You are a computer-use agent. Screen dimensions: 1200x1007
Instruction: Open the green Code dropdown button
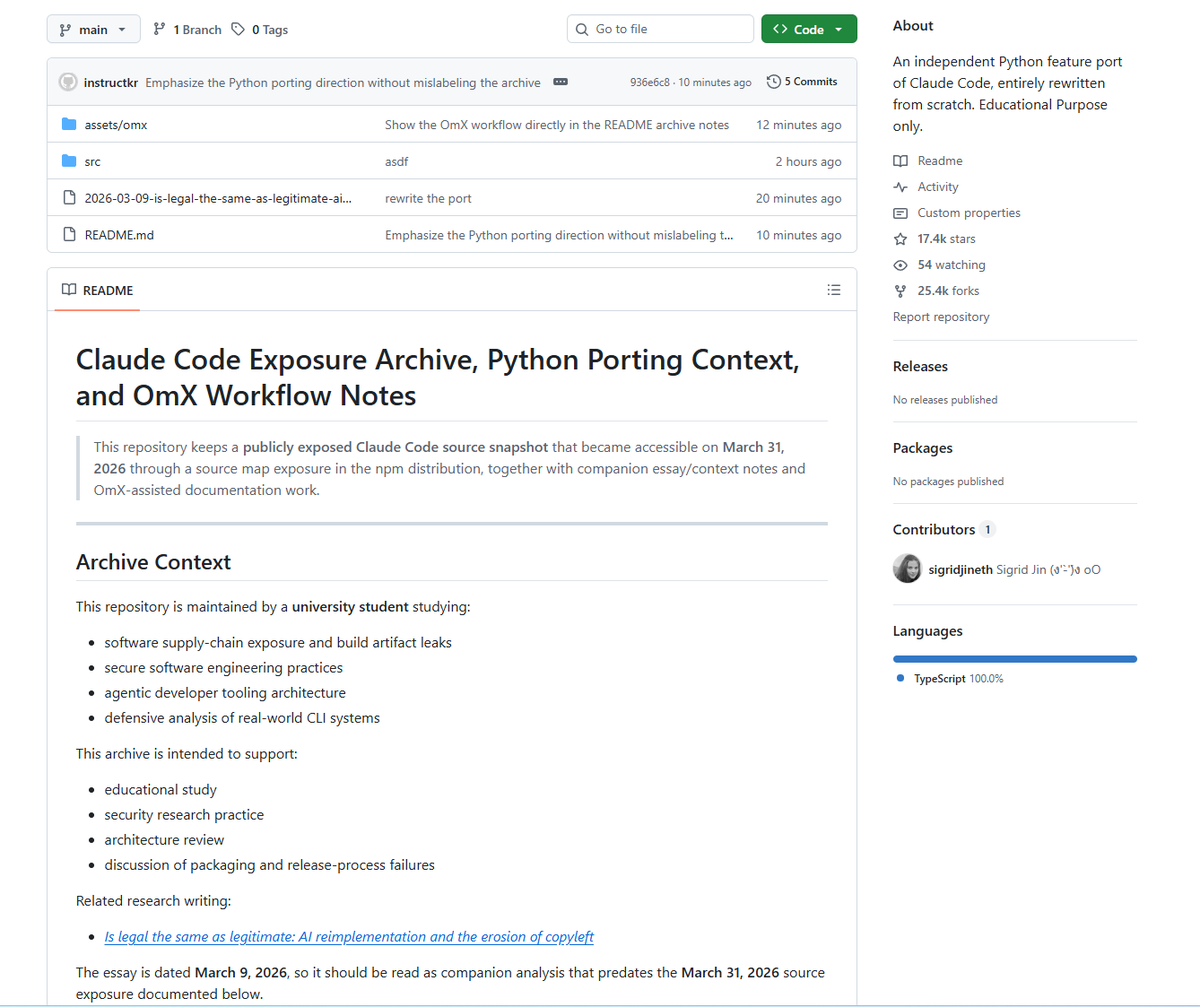[809, 29]
